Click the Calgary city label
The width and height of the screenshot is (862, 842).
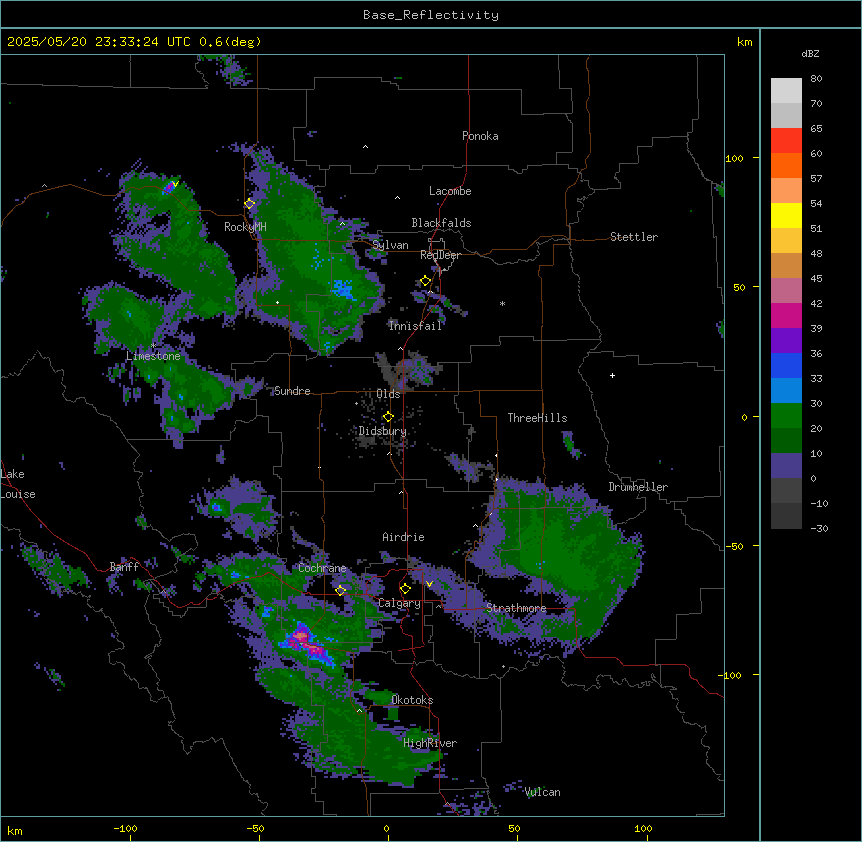click(x=400, y=603)
